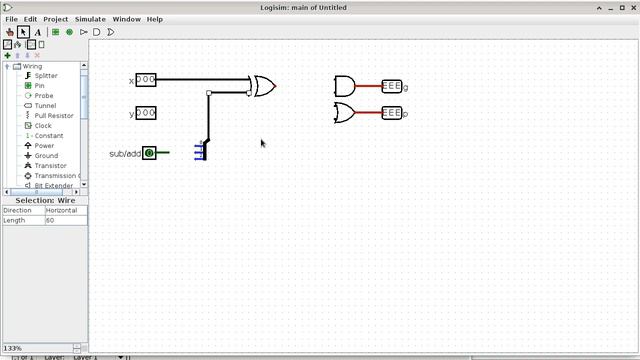Image resolution: width=640 pixels, height=360 pixels.
Task: Pick the OR gate toolbar icon
Action: 111,32
